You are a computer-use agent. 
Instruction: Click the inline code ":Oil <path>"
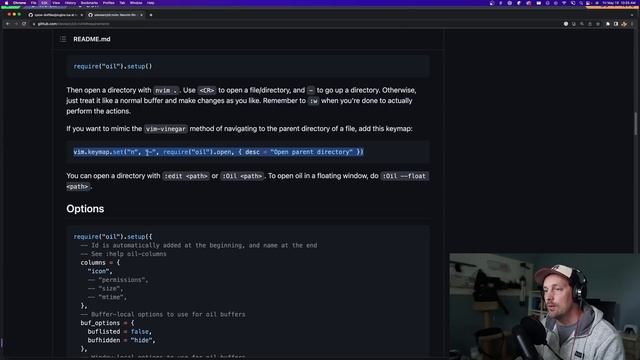(242, 176)
